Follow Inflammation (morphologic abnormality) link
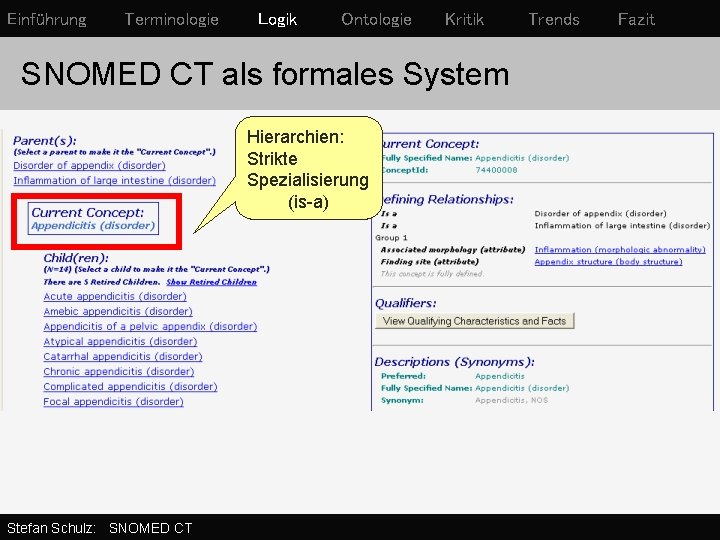This screenshot has height=540, width=720. 620,249
